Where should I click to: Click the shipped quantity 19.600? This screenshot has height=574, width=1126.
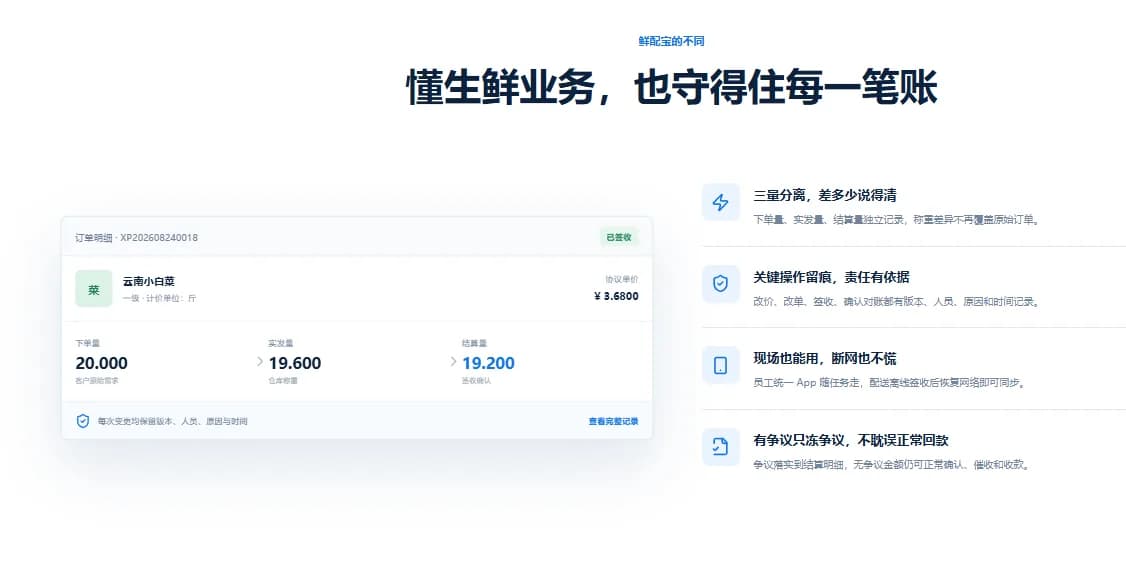(x=294, y=363)
